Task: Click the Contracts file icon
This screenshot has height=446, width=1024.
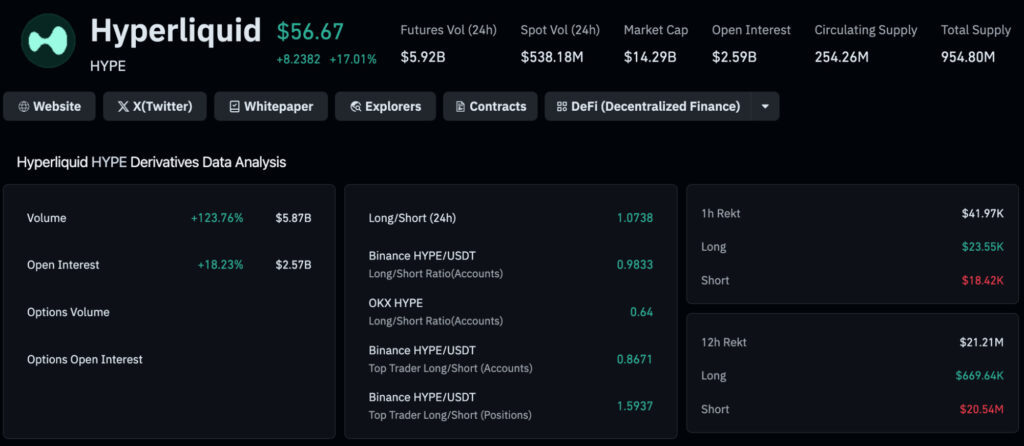Action: tap(460, 106)
